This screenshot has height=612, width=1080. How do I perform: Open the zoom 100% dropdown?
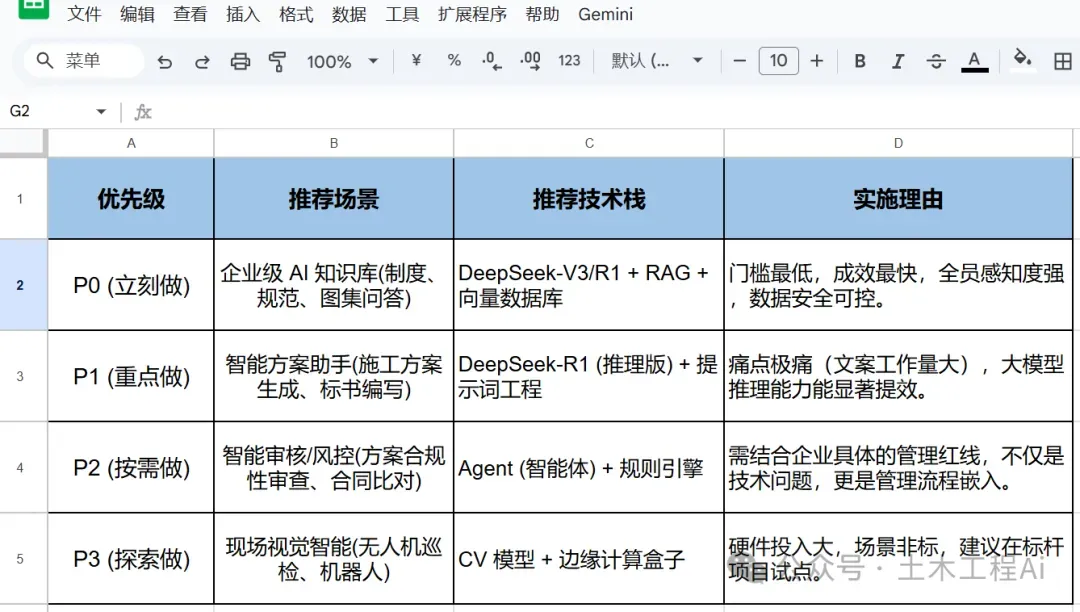pyautogui.click(x=342, y=61)
